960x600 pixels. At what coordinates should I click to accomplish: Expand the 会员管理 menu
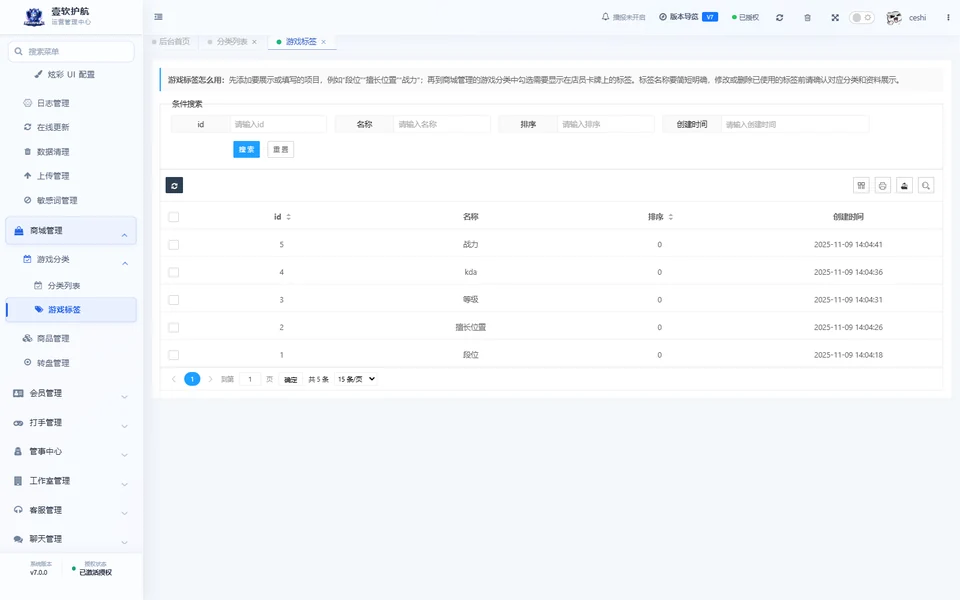(x=71, y=393)
